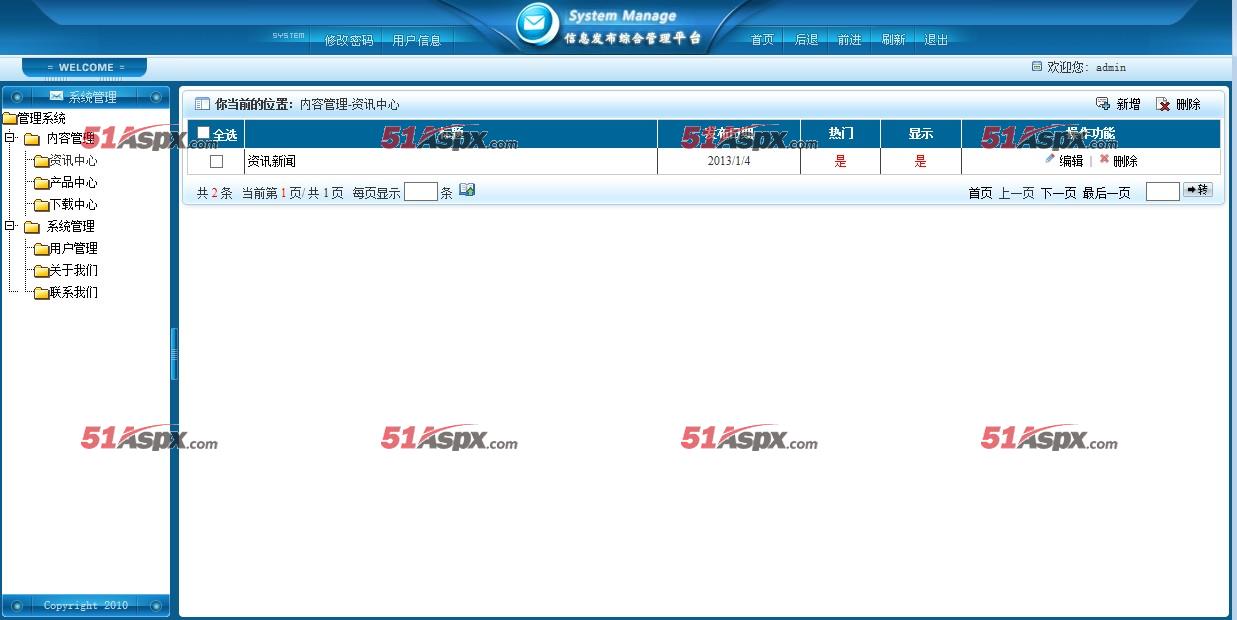Click the 下载中心 folder icon
This screenshot has width=1237, height=620.
tap(41, 205)
